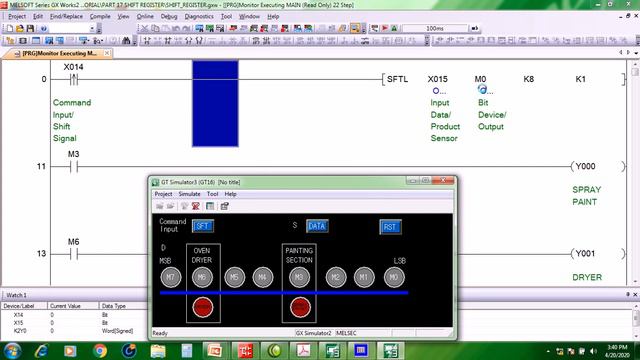
Task: Open the Compile menu
Action: coord(100,16)
